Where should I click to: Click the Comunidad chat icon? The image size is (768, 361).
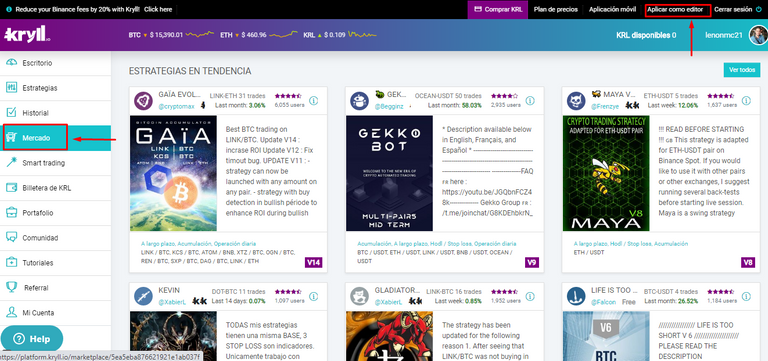pos(11,238)
